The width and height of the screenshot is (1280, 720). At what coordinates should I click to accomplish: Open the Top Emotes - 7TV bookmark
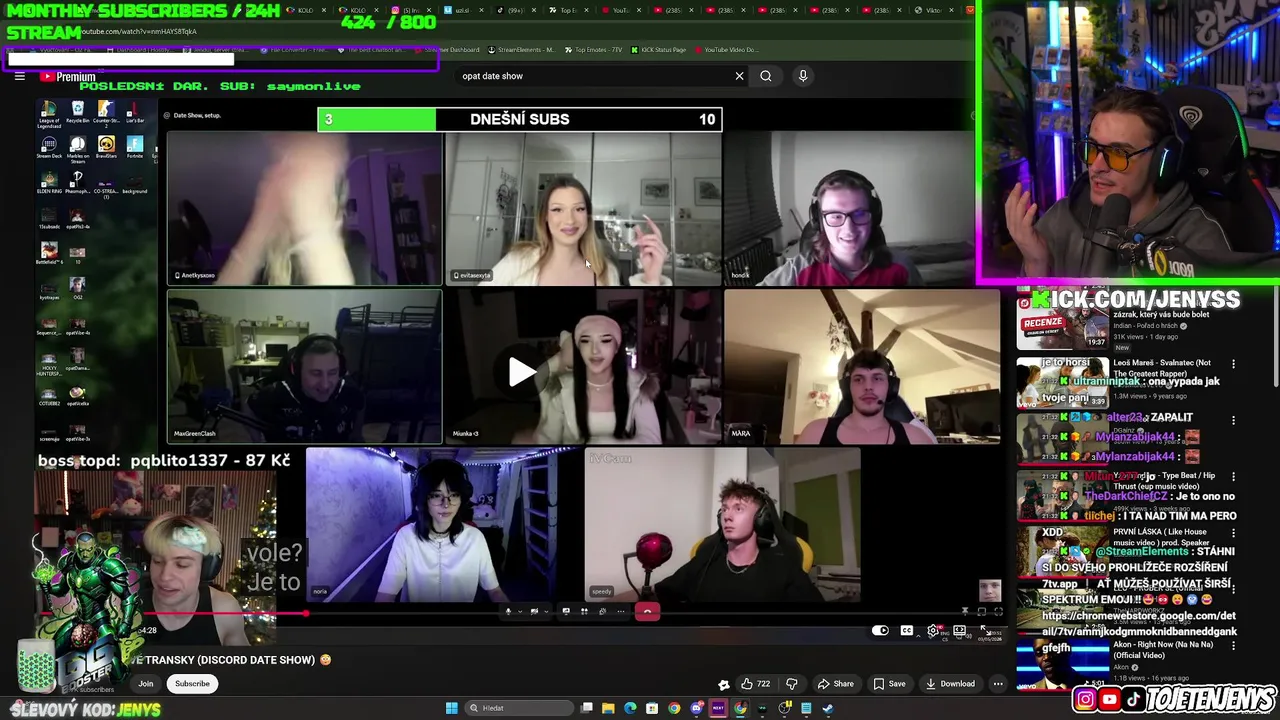595,50
